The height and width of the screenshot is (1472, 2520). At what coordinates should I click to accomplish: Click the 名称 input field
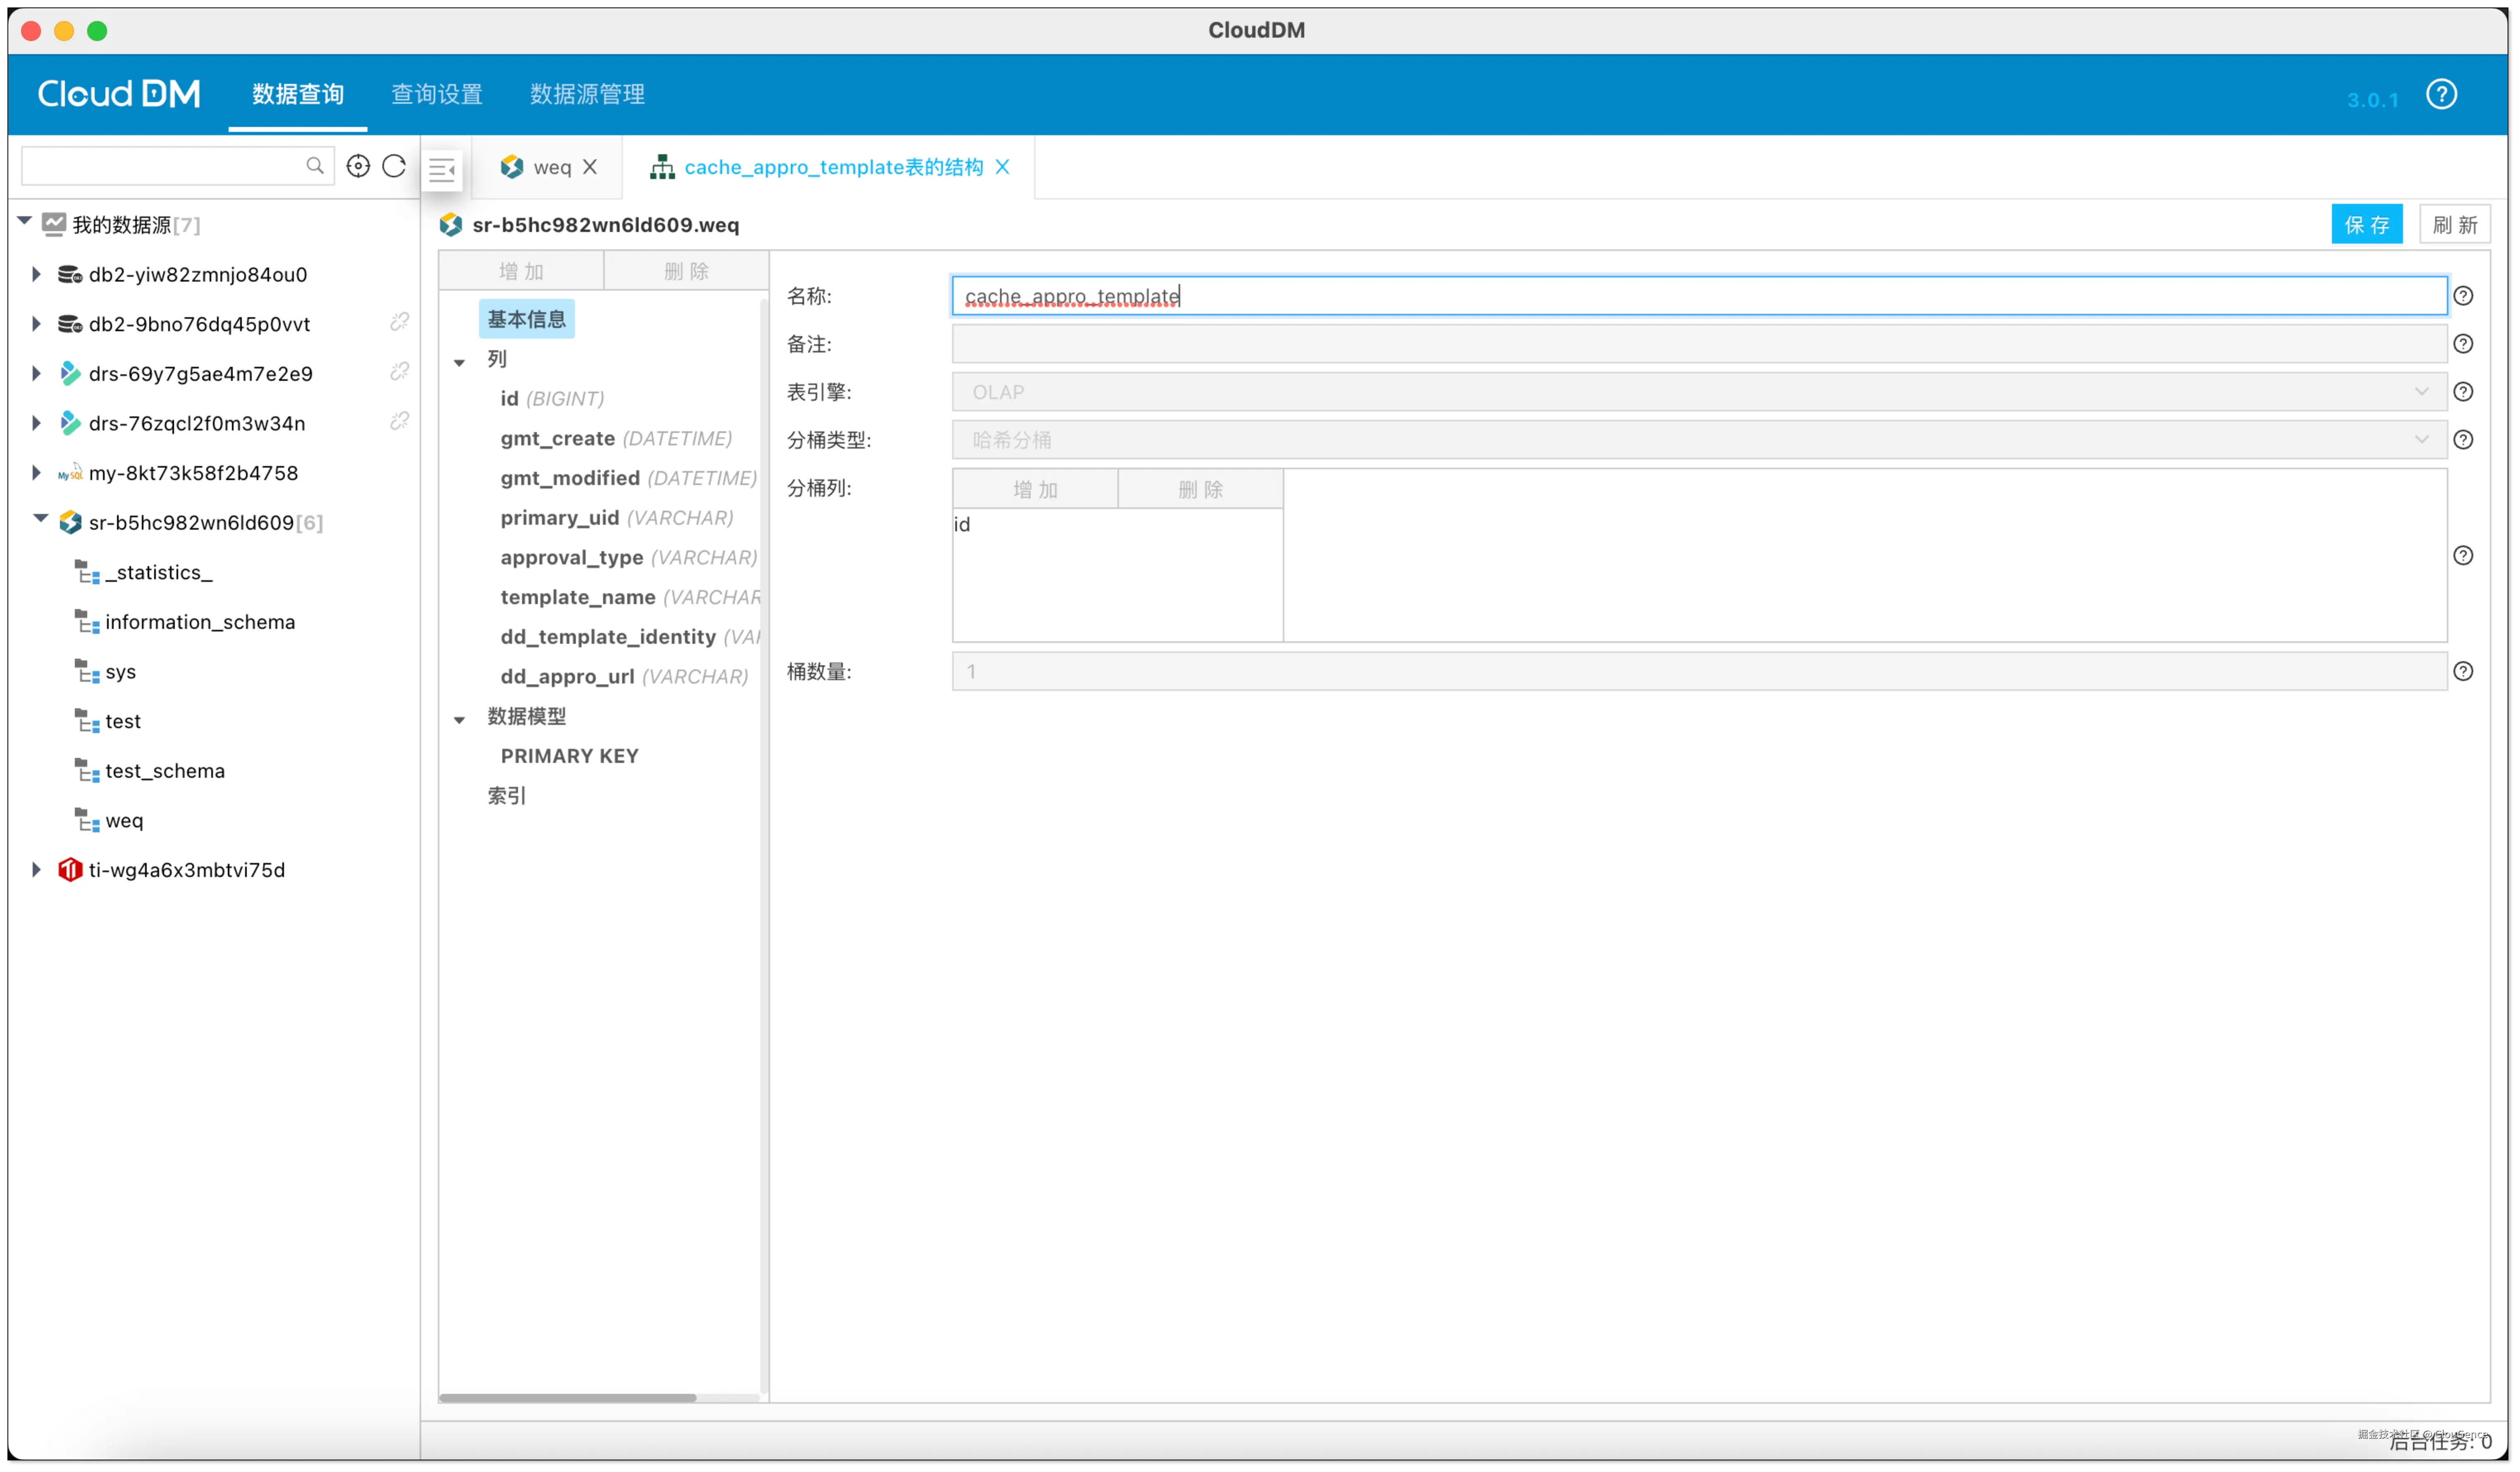pyautogui.click(x=1699, y=296)
